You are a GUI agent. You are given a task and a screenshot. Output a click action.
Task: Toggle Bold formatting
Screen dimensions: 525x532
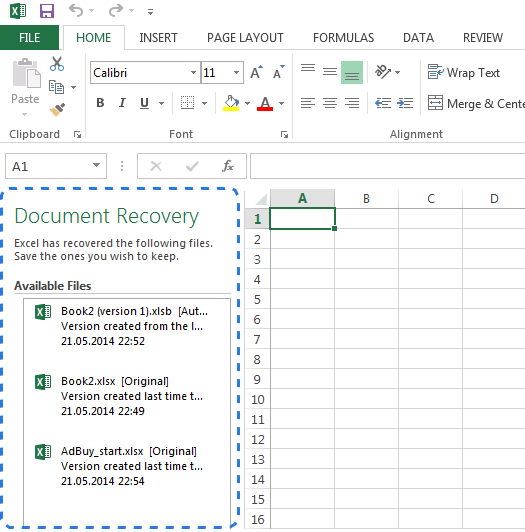(x=100, y=103)
